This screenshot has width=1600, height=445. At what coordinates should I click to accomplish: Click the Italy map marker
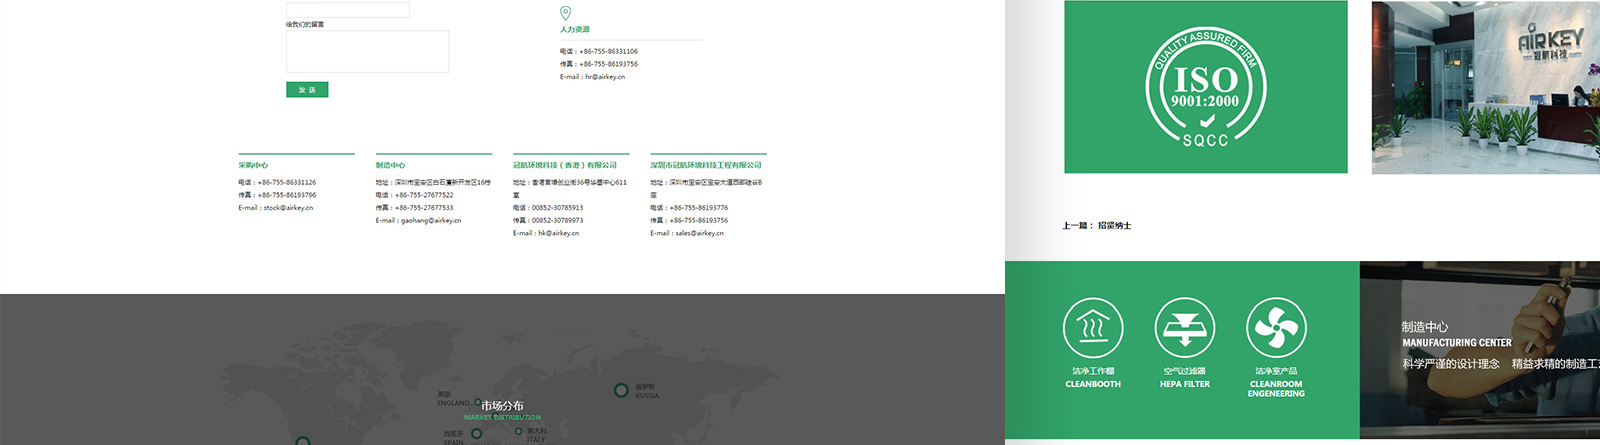coord(518,432)
